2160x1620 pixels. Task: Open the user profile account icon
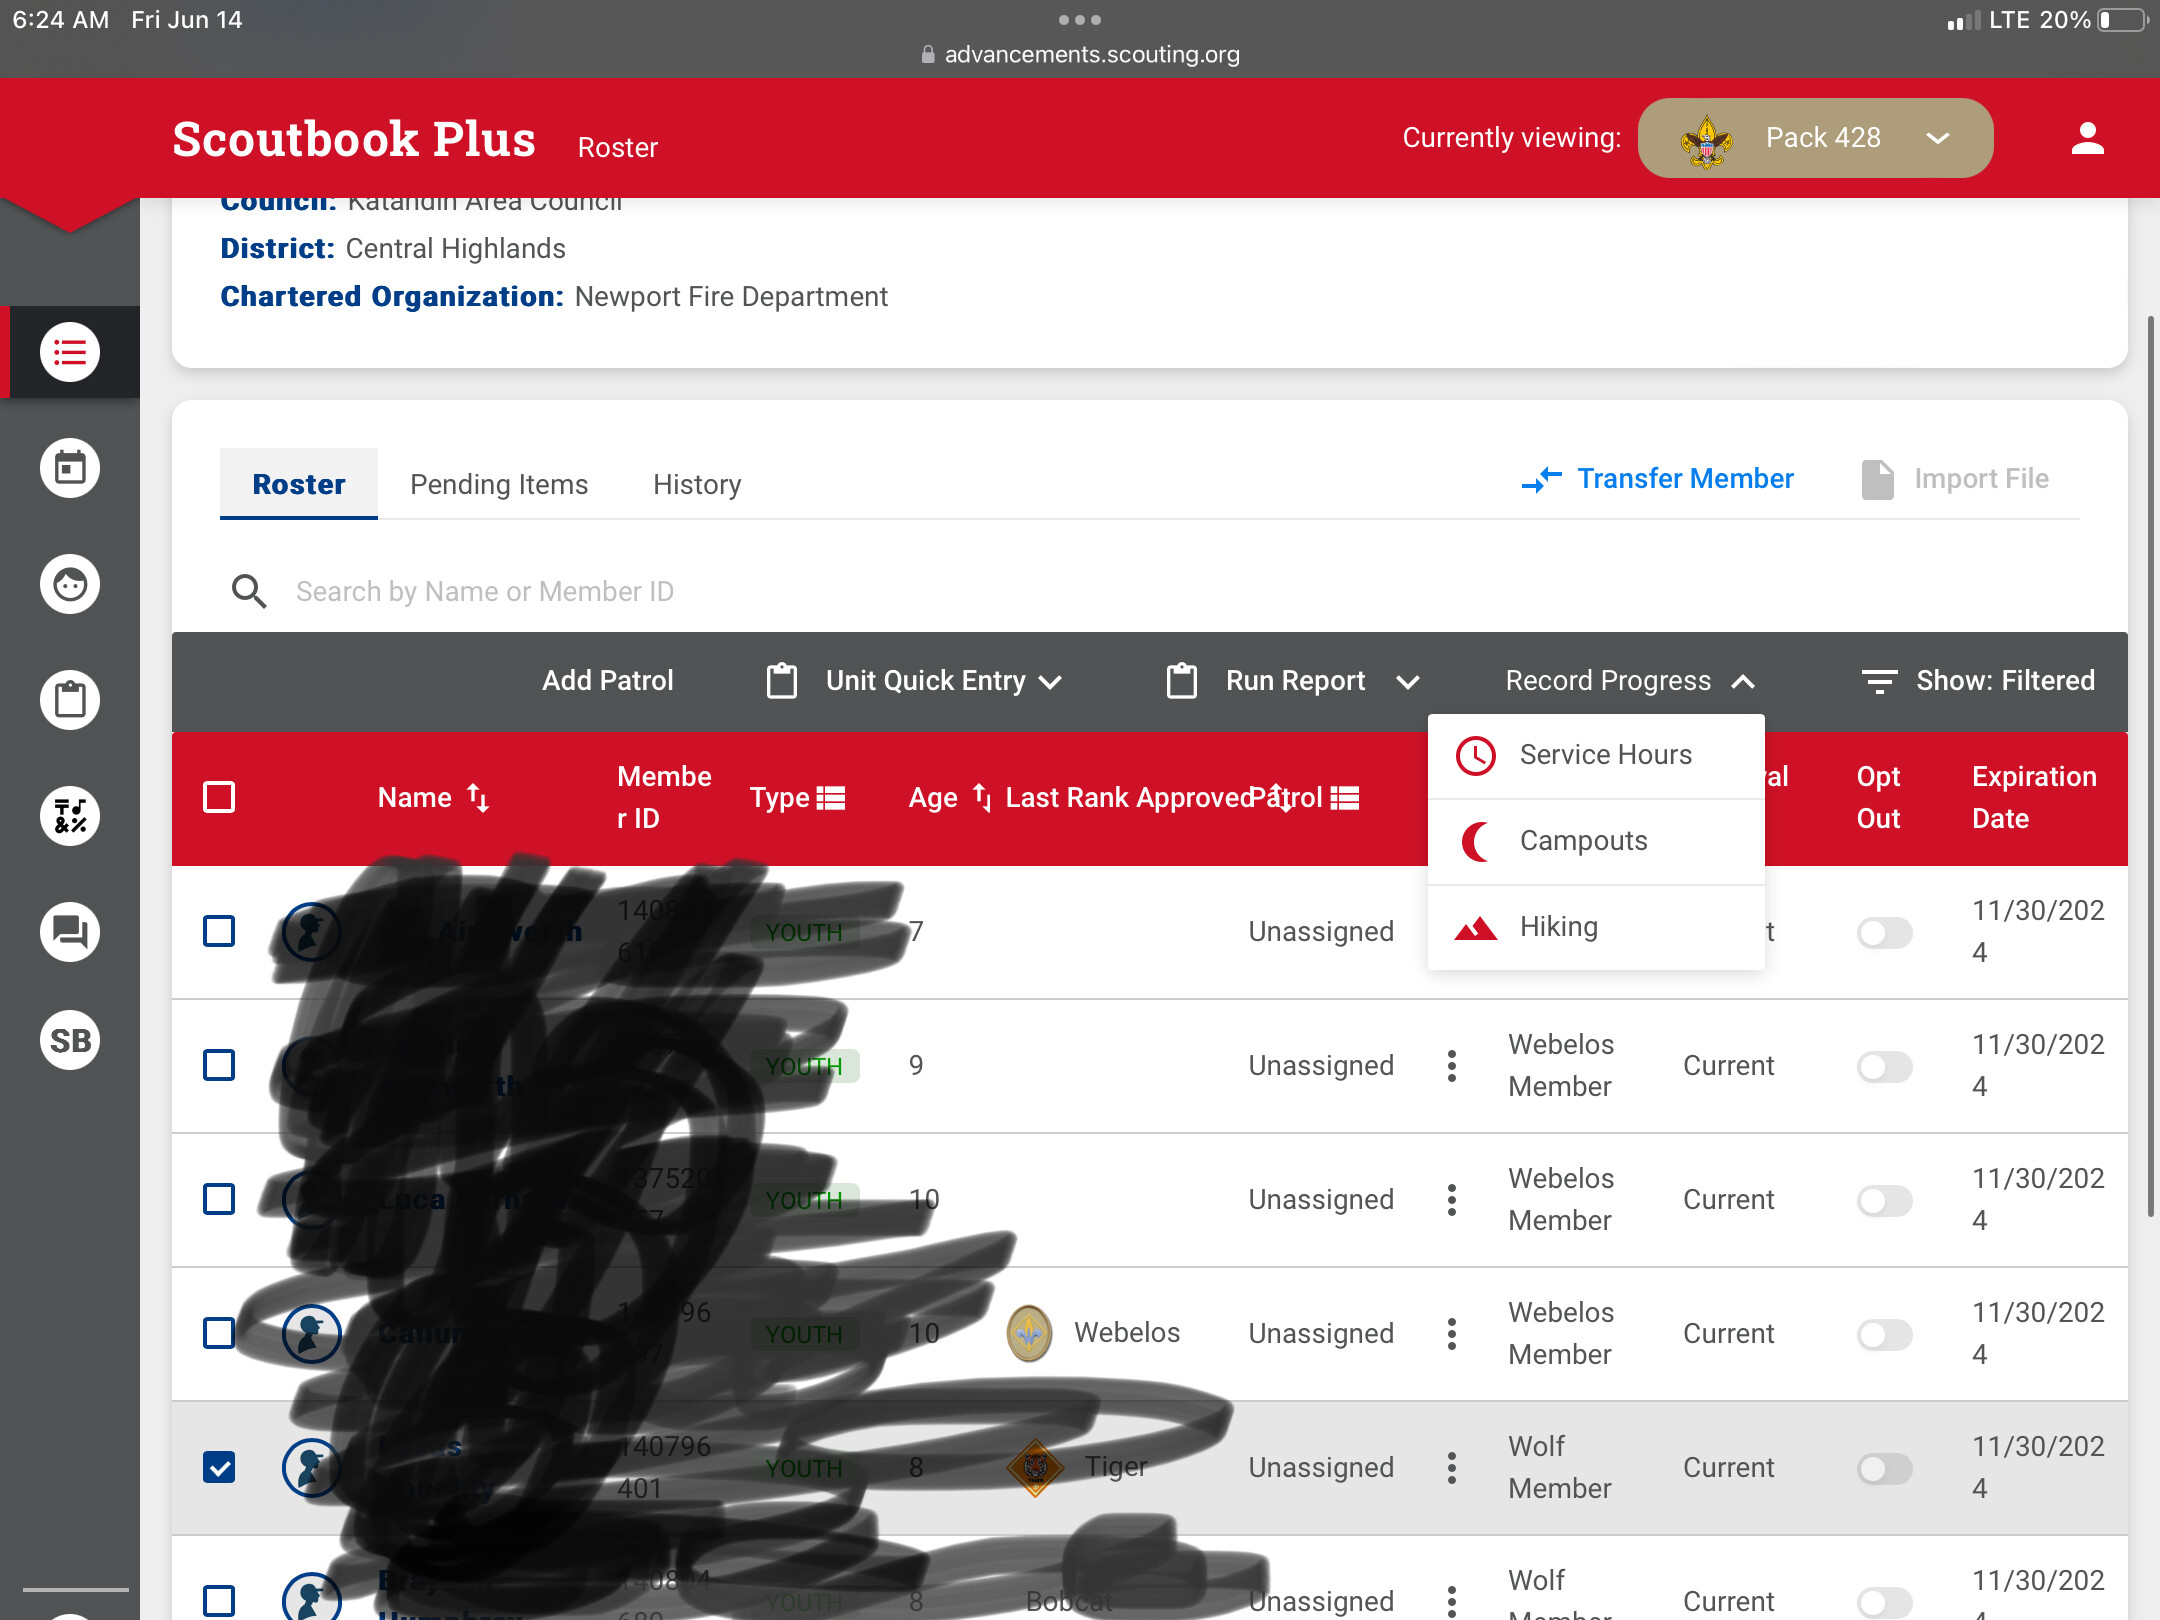(x=2087, y=138)
